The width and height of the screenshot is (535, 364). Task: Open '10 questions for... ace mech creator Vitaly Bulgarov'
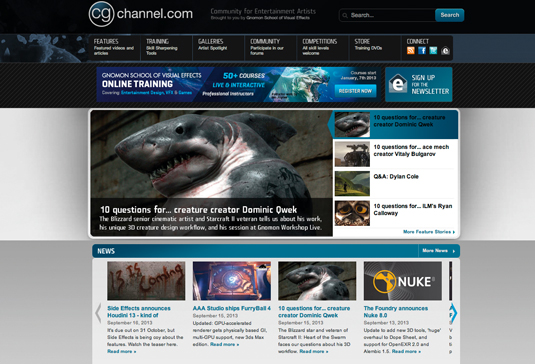pyautogui.click(x=411, y=150)
